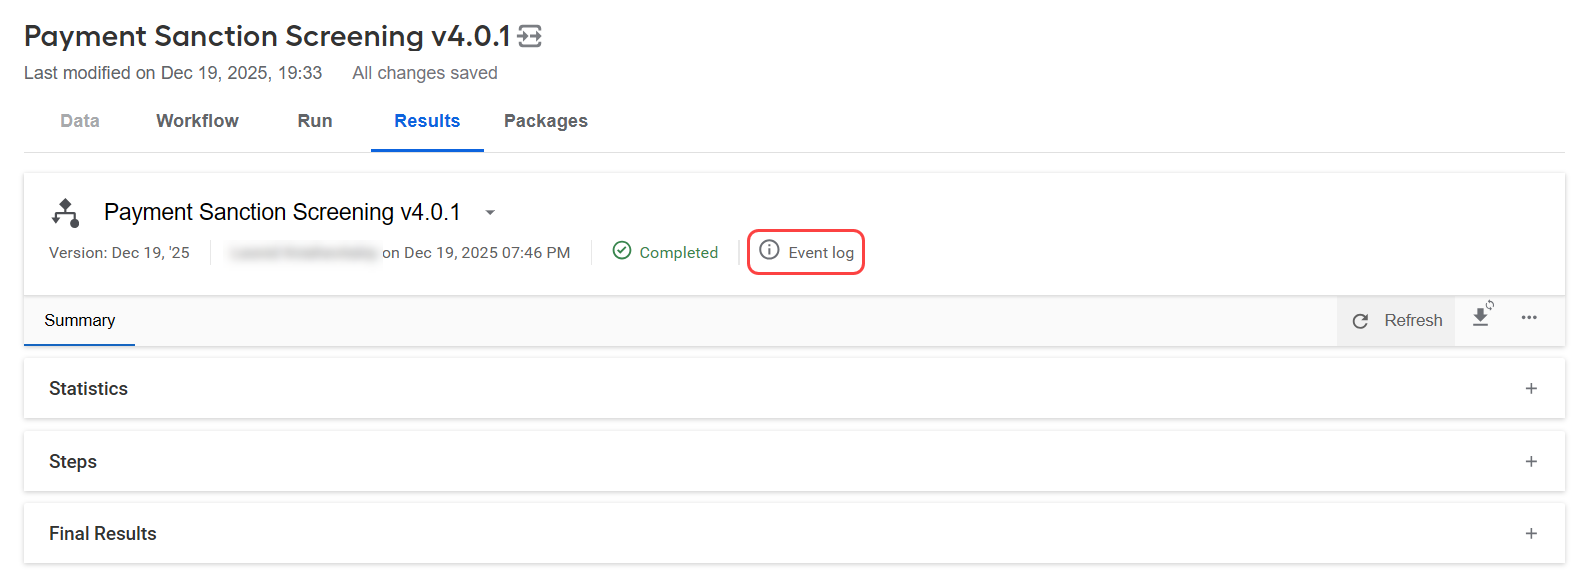
Task: Click the green Completed checkmark icon
Action: [x=622, y=251]
